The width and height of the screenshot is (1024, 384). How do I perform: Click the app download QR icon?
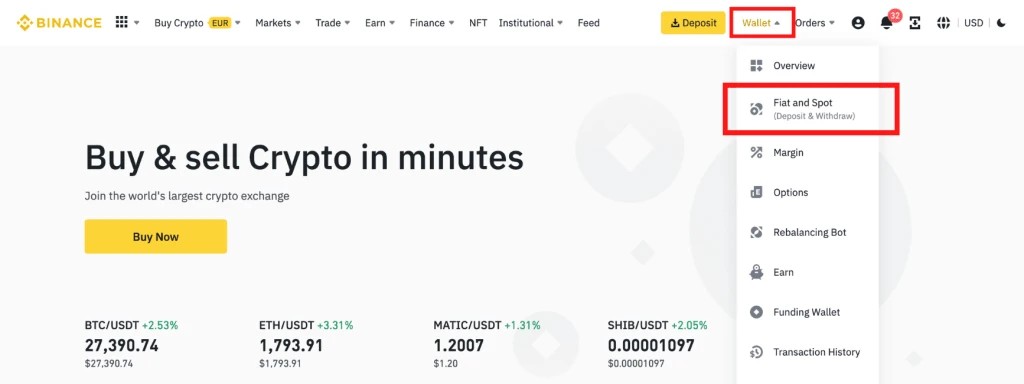click(x=915, y=23)
